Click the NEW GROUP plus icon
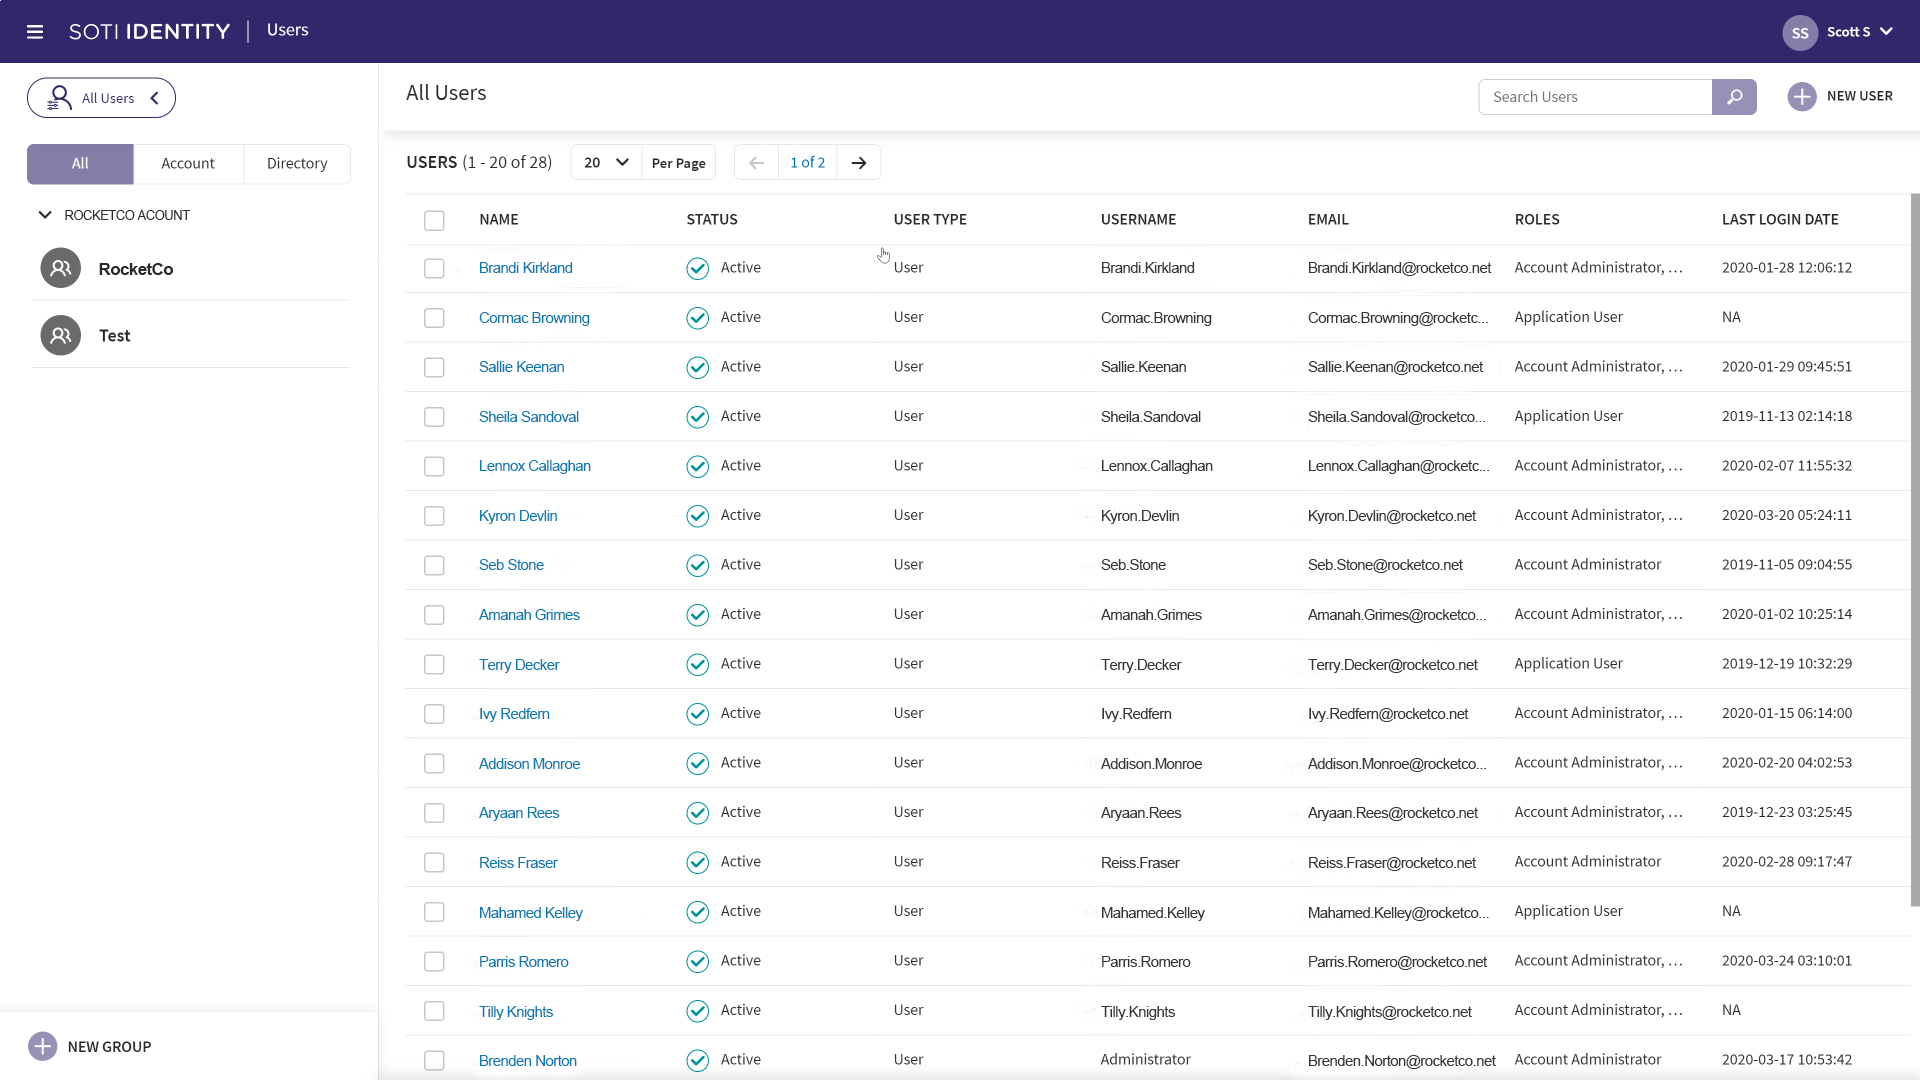The image size is (1920, 1080). (42, 1046)
